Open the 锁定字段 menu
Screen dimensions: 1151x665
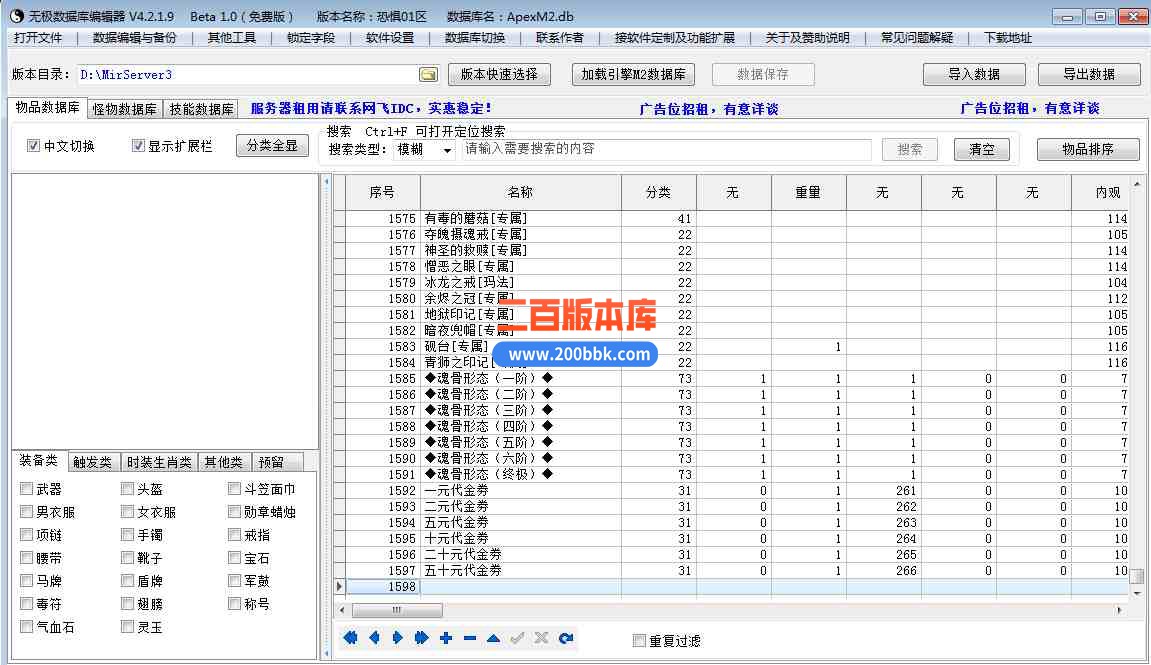[x=311, y=37]
